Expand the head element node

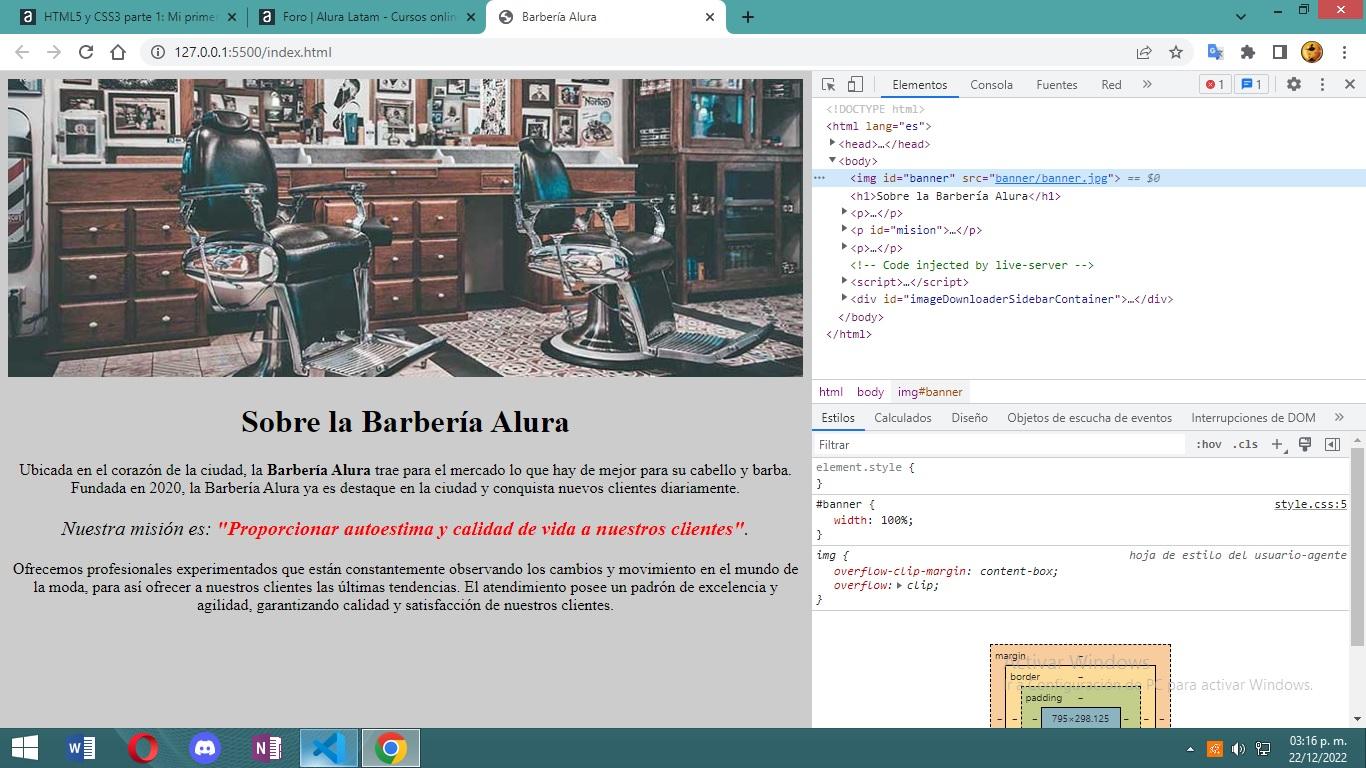pyautogui.click(x=833, y=143)
